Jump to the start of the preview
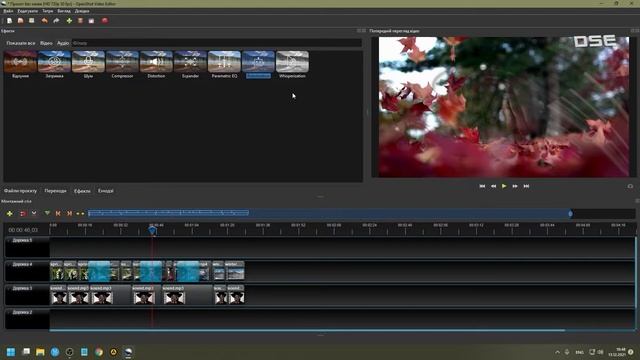 tap(482, 186)
